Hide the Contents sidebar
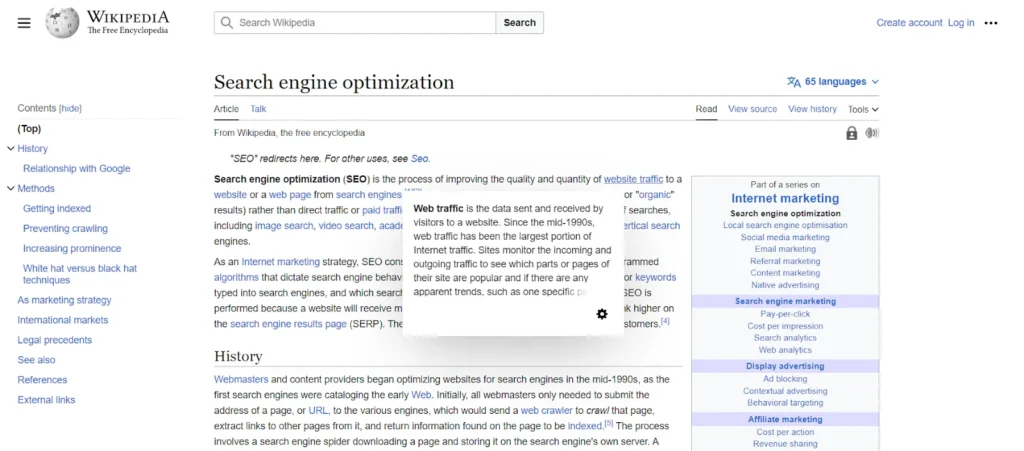Image resolution: width=1024 pixels, height=451 pixels. (71, 108)
